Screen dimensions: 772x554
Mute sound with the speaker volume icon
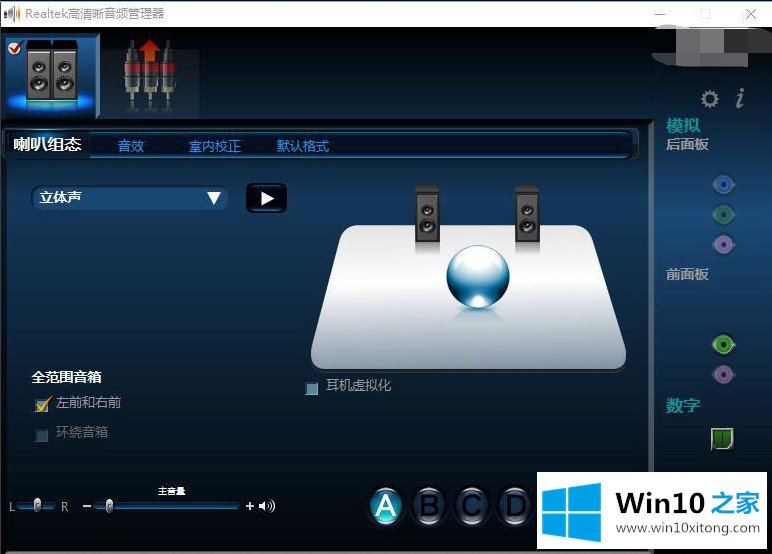coord(267,506)
